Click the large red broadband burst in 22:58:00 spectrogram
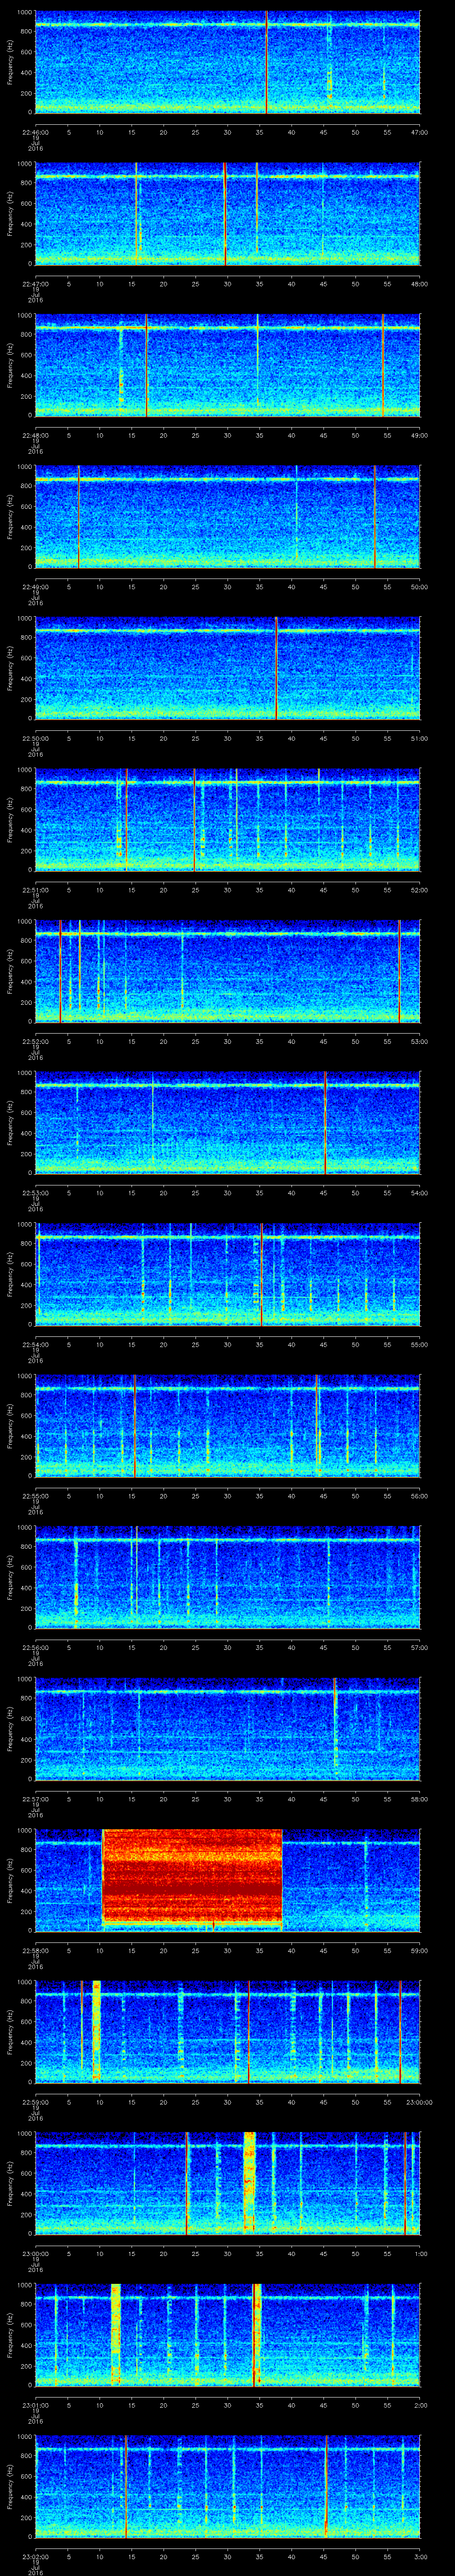 [x=192, y=1878]
